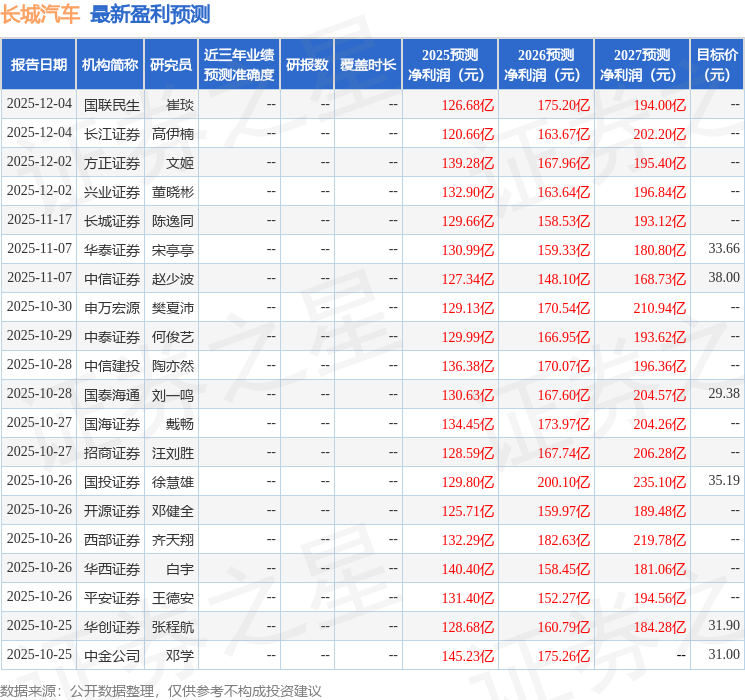Image resolution: width=745 pixels, height=700 pixels.
Task: Click analyst name 陶亦然
Action: point(173,365)
